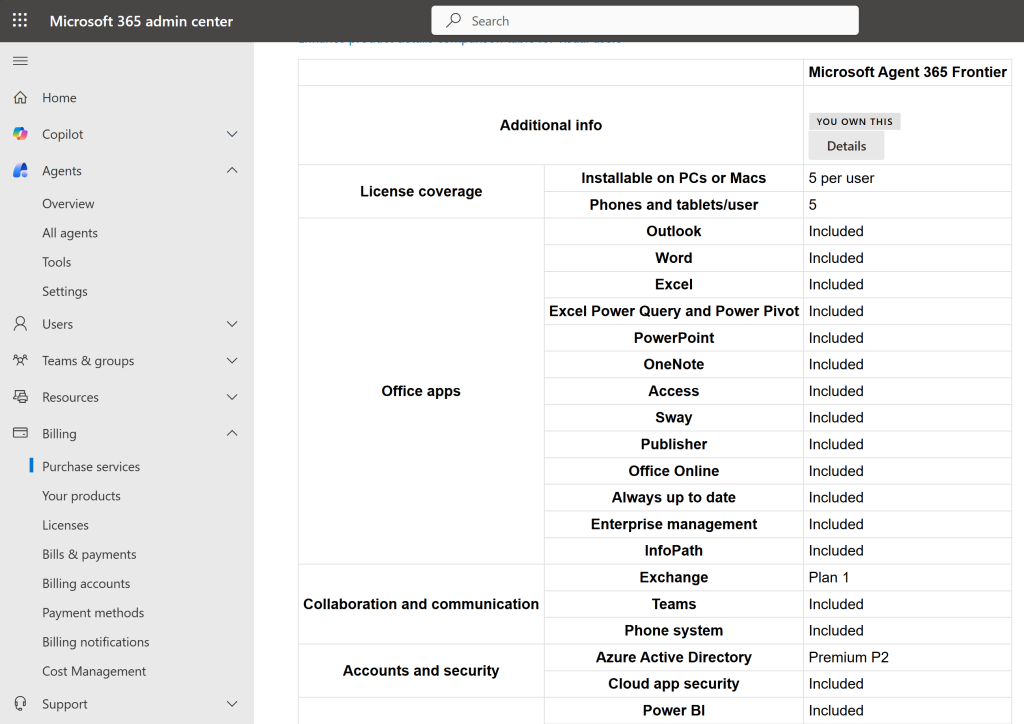Collapse the Agents section chevron

232,171
